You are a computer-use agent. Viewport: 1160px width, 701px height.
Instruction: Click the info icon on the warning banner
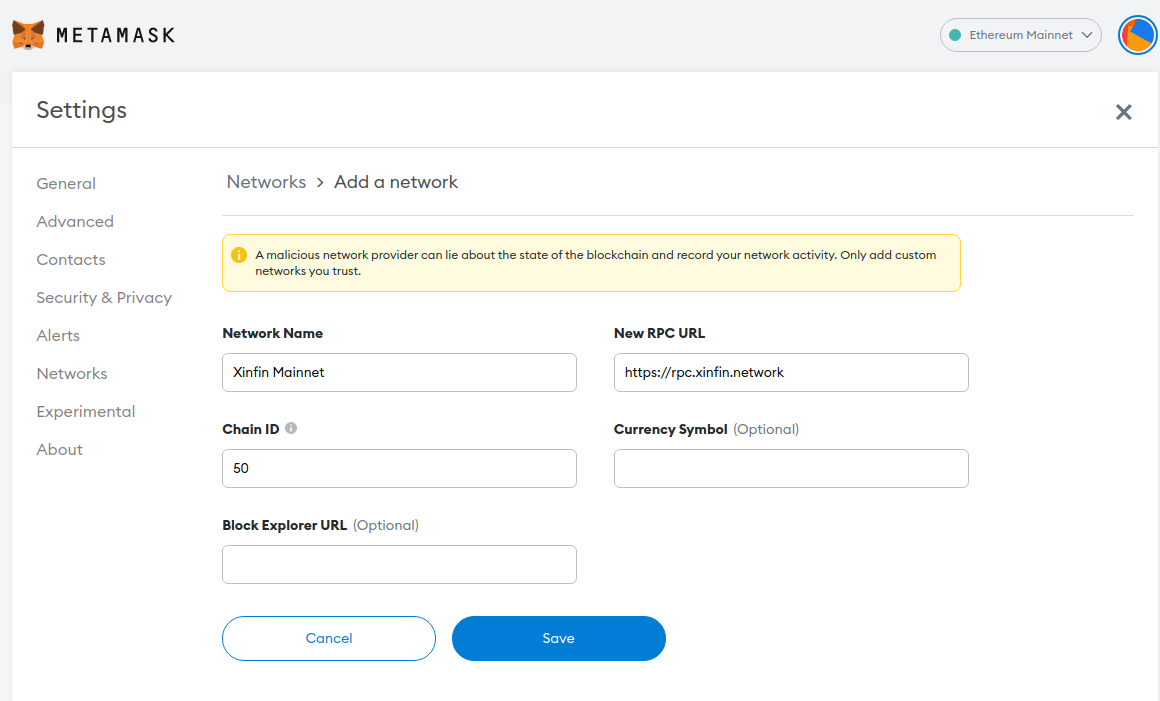(x=239, y=254)
